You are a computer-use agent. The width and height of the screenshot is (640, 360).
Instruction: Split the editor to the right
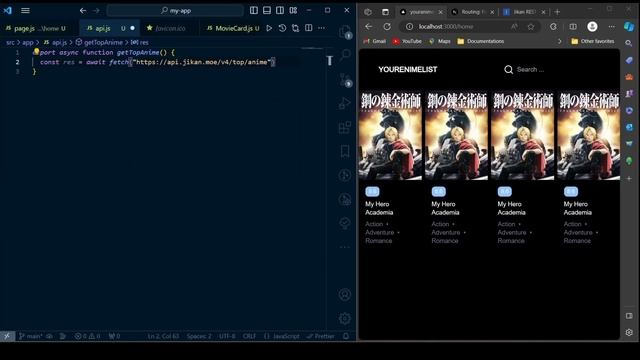pos(309,28)
